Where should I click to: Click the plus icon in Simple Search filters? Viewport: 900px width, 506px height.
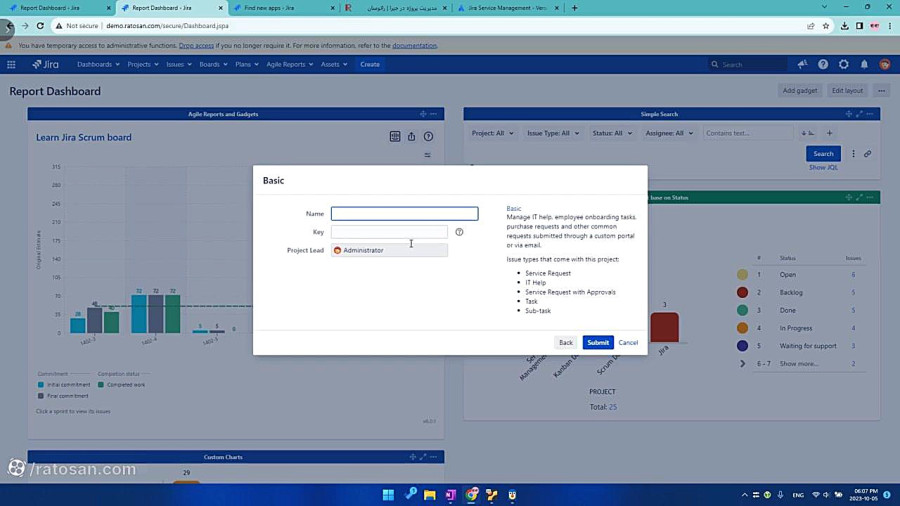coord(829,133)
